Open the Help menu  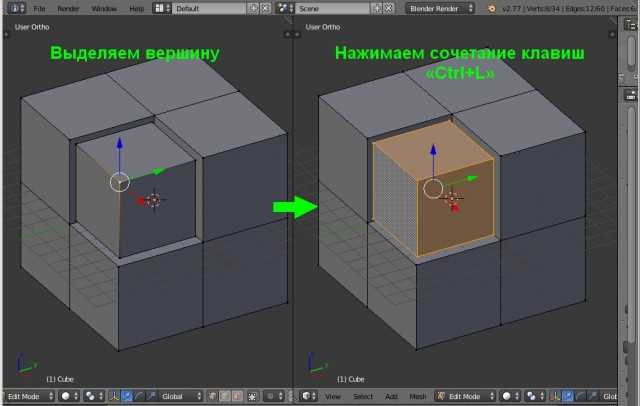[x=136, y=9]
